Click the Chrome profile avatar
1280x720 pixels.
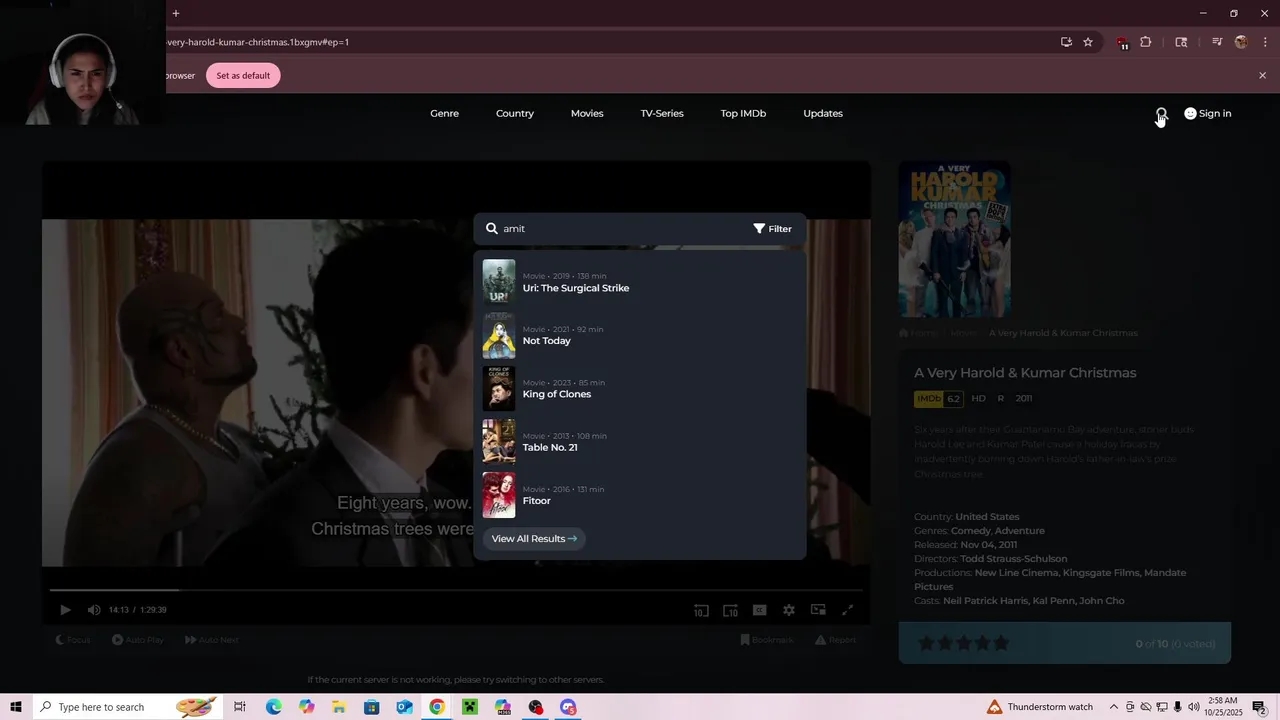pyautogui.click(x=1241, y=42)
